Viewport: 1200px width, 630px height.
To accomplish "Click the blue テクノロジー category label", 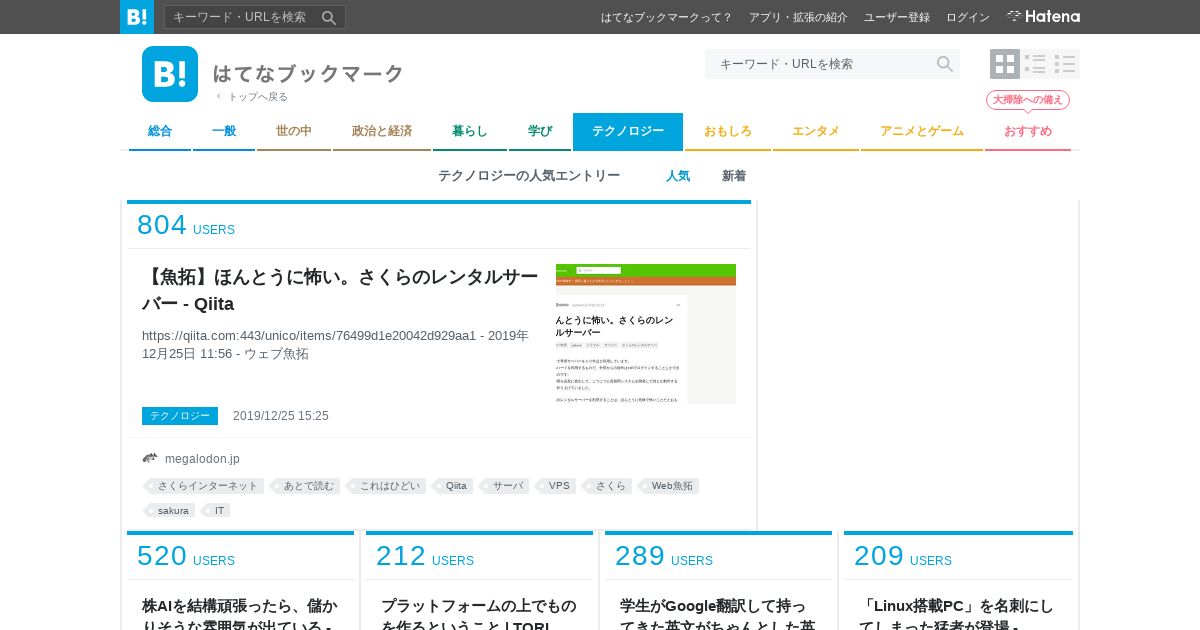I will tap(180, 416).
